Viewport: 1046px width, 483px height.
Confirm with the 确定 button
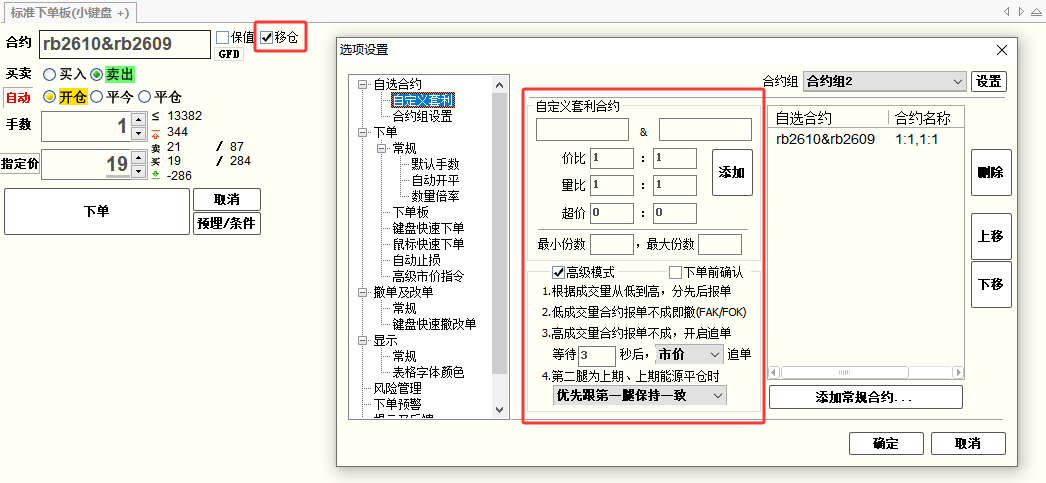(x=886, y=444)
